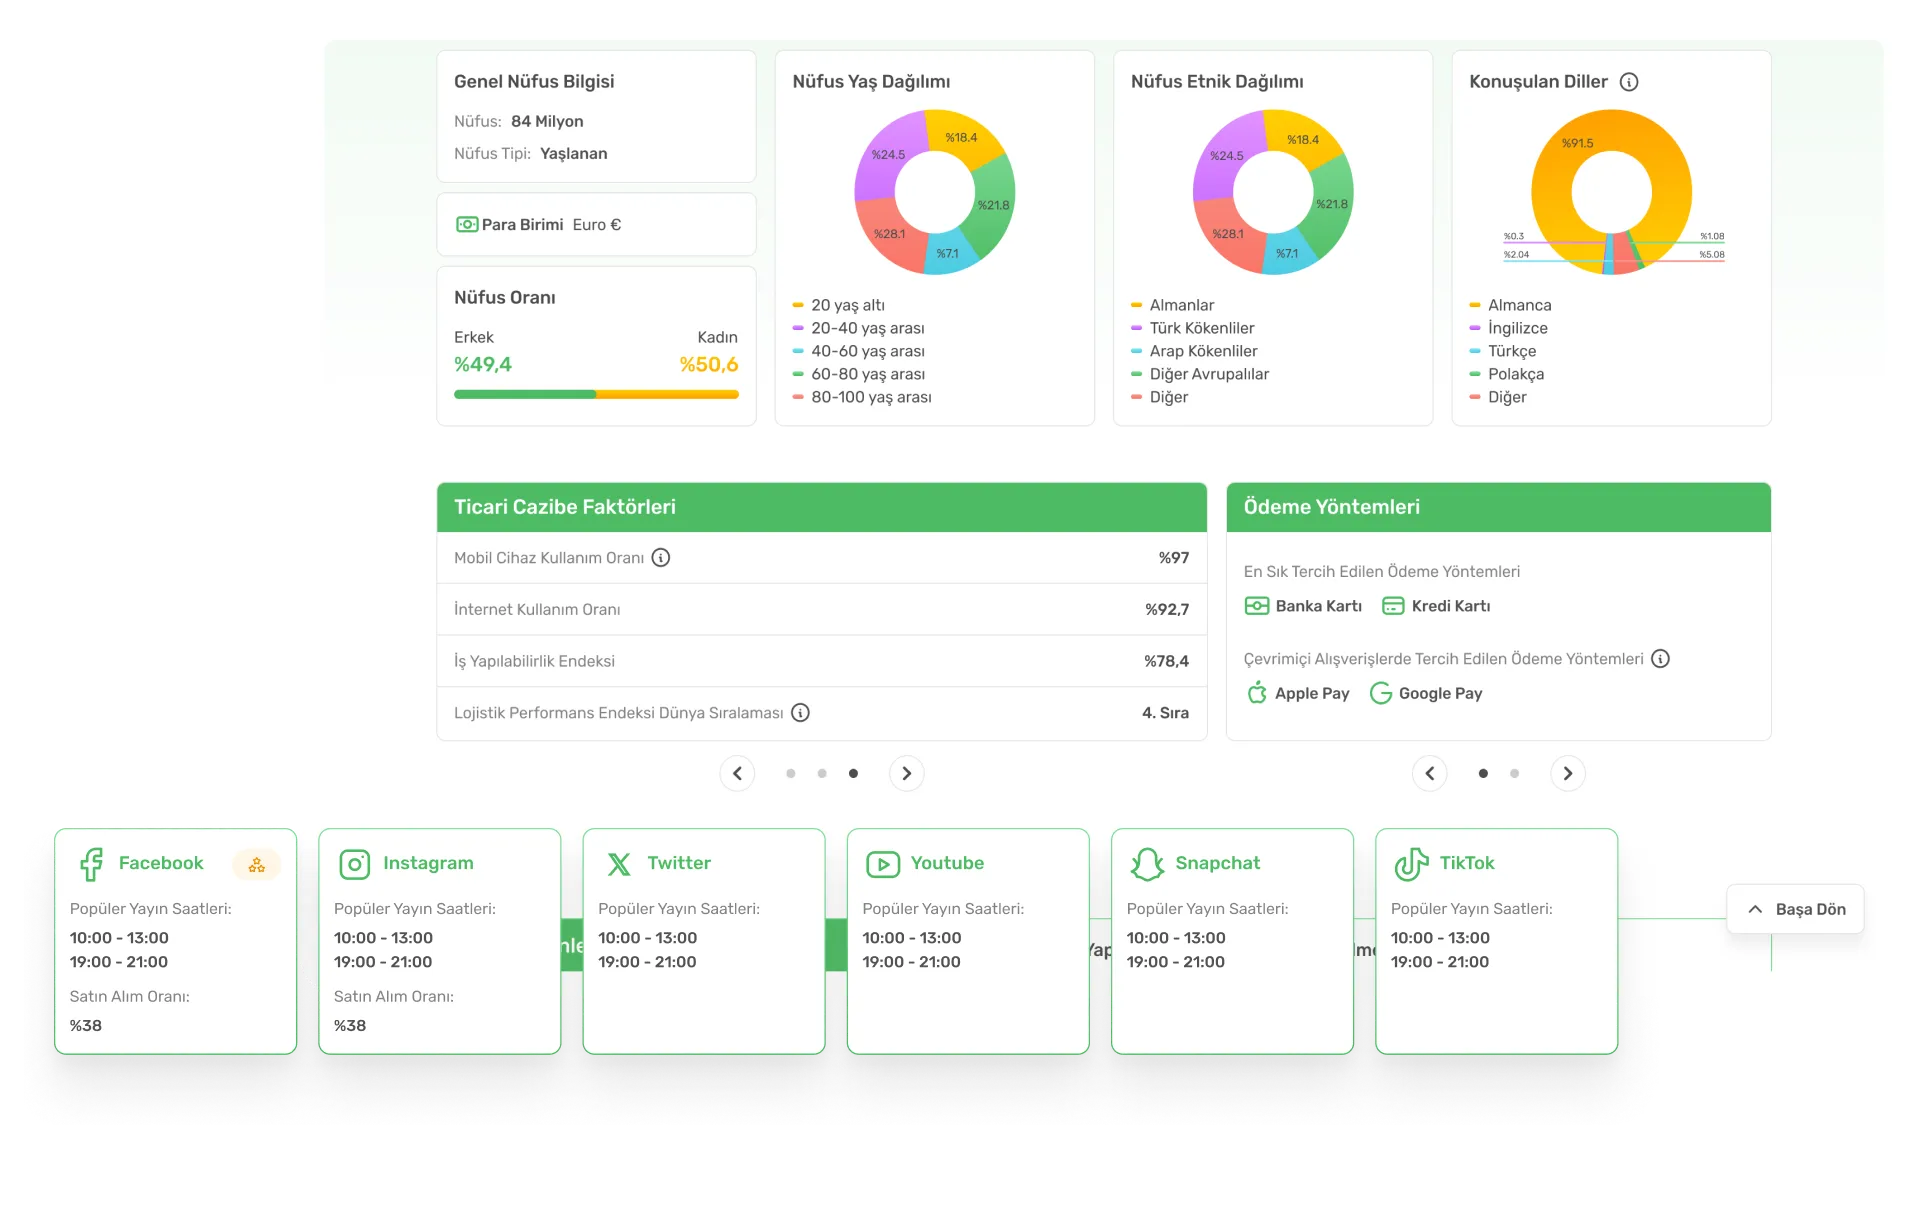Click the Twitter X icon

(x=619, y=864)
